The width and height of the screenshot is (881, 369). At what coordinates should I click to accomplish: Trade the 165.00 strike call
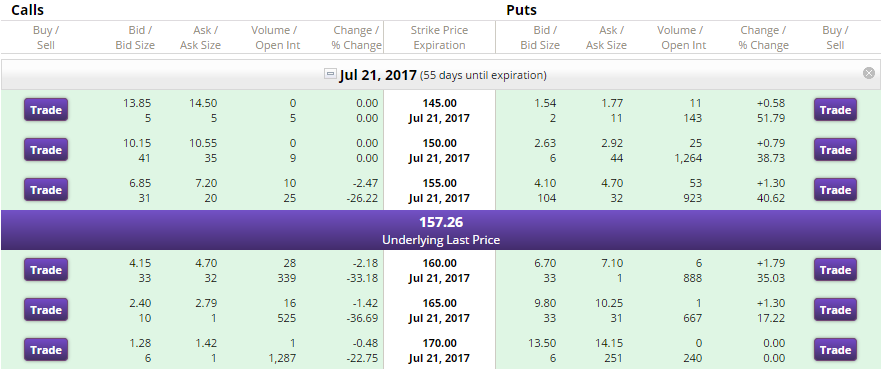[x=46, y=310]
